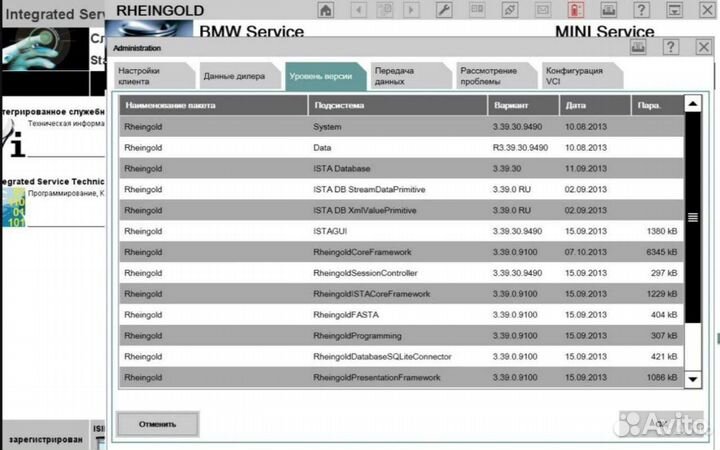Click the scroll up arrow of version list

click(692, 104)
